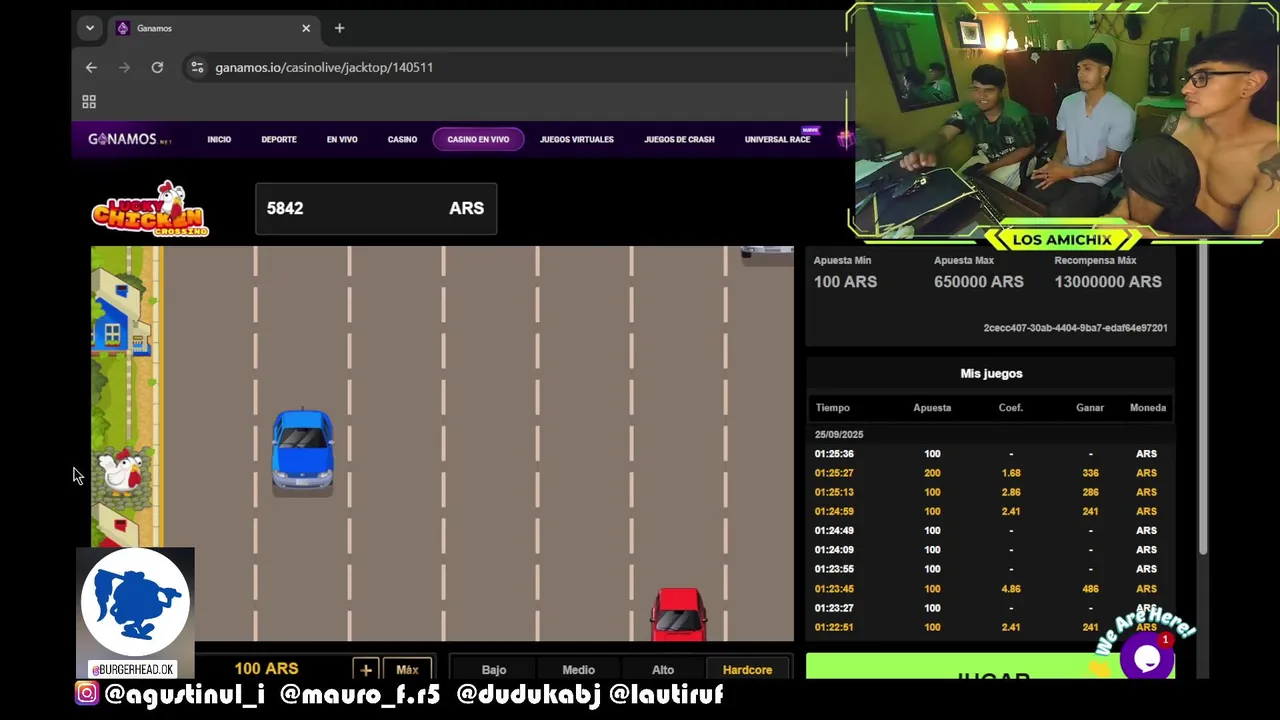Screen dimensions: 1280x720
Task: Click the LOS AMICHIX banner label
Action: [1062, 240]
